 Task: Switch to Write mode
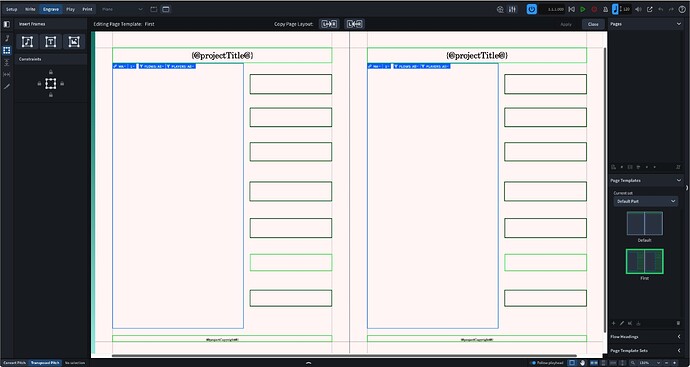(30, 9)
